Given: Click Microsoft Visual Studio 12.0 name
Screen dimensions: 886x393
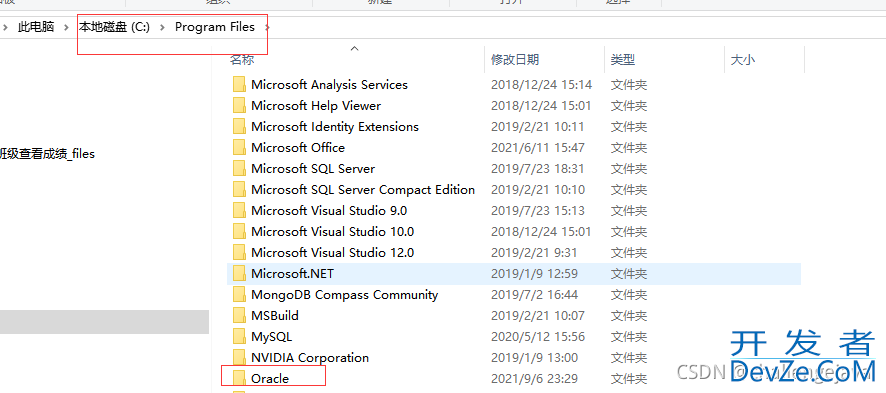Looking at the screenshot, I should 332,252.
